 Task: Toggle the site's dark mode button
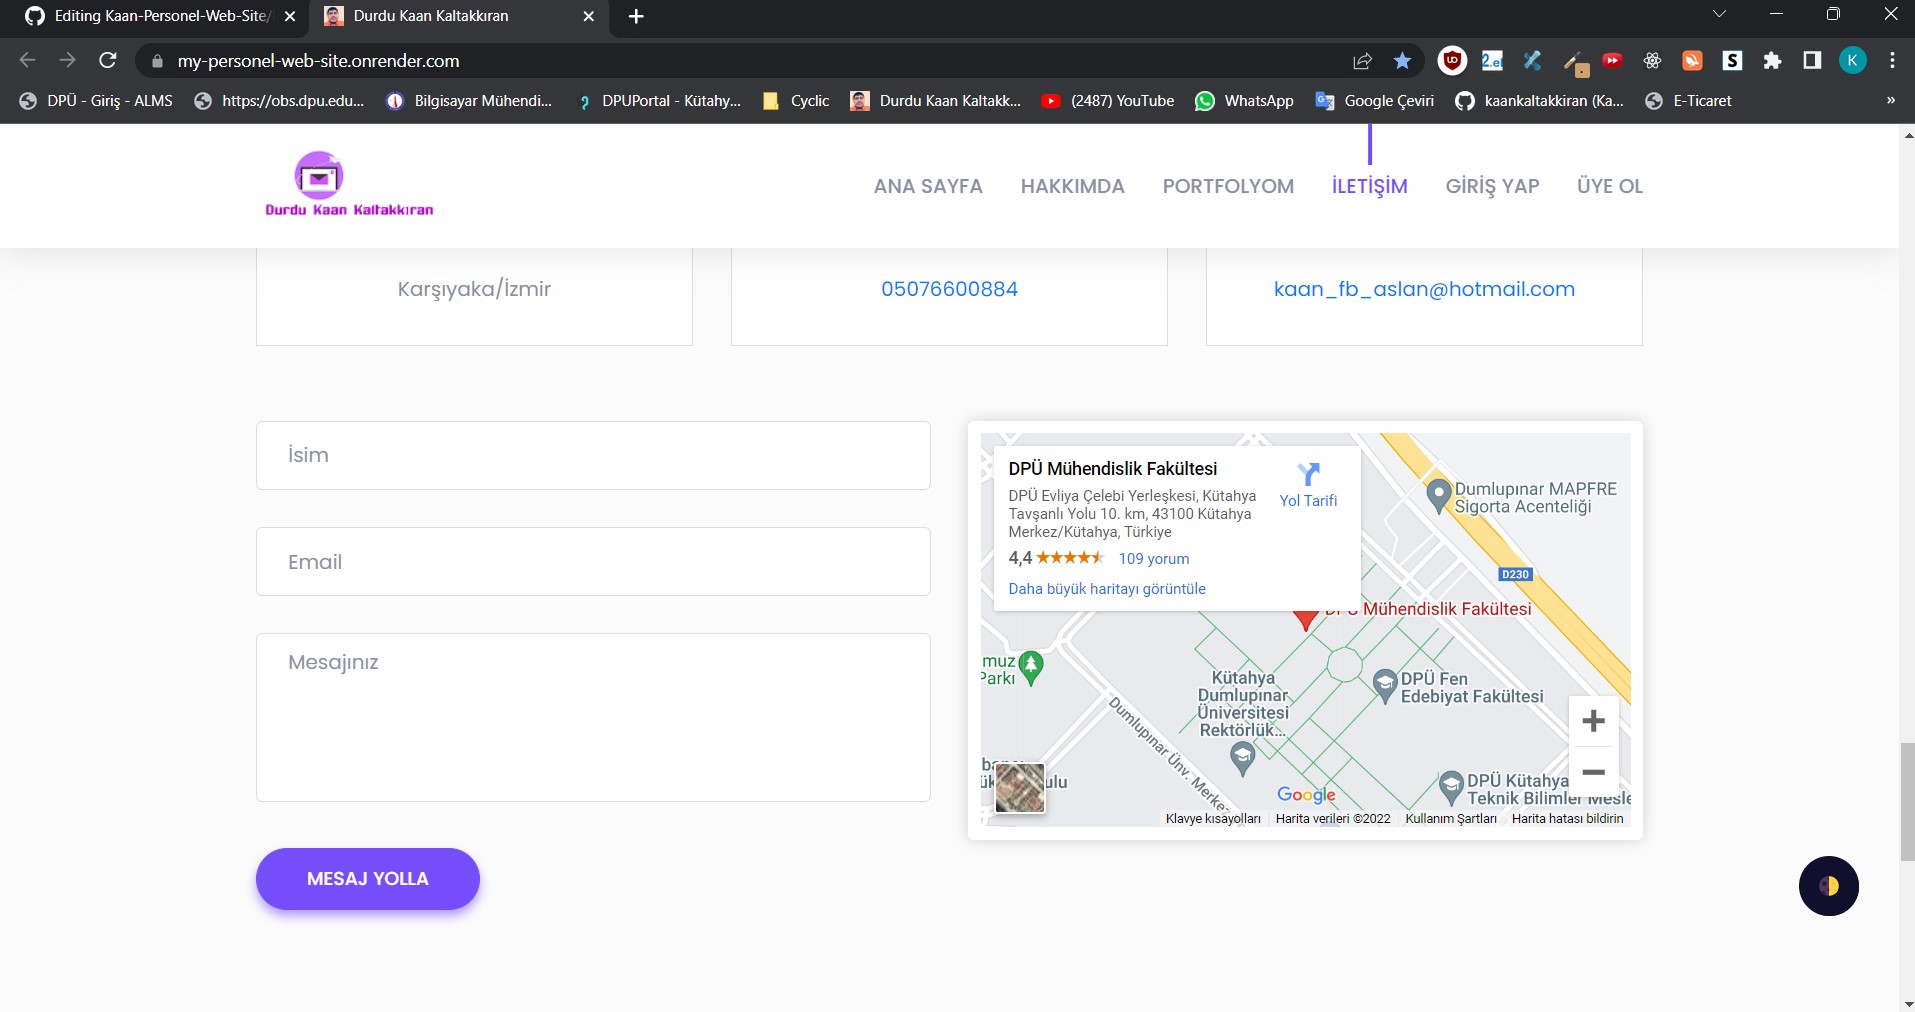coord(1828,885)
